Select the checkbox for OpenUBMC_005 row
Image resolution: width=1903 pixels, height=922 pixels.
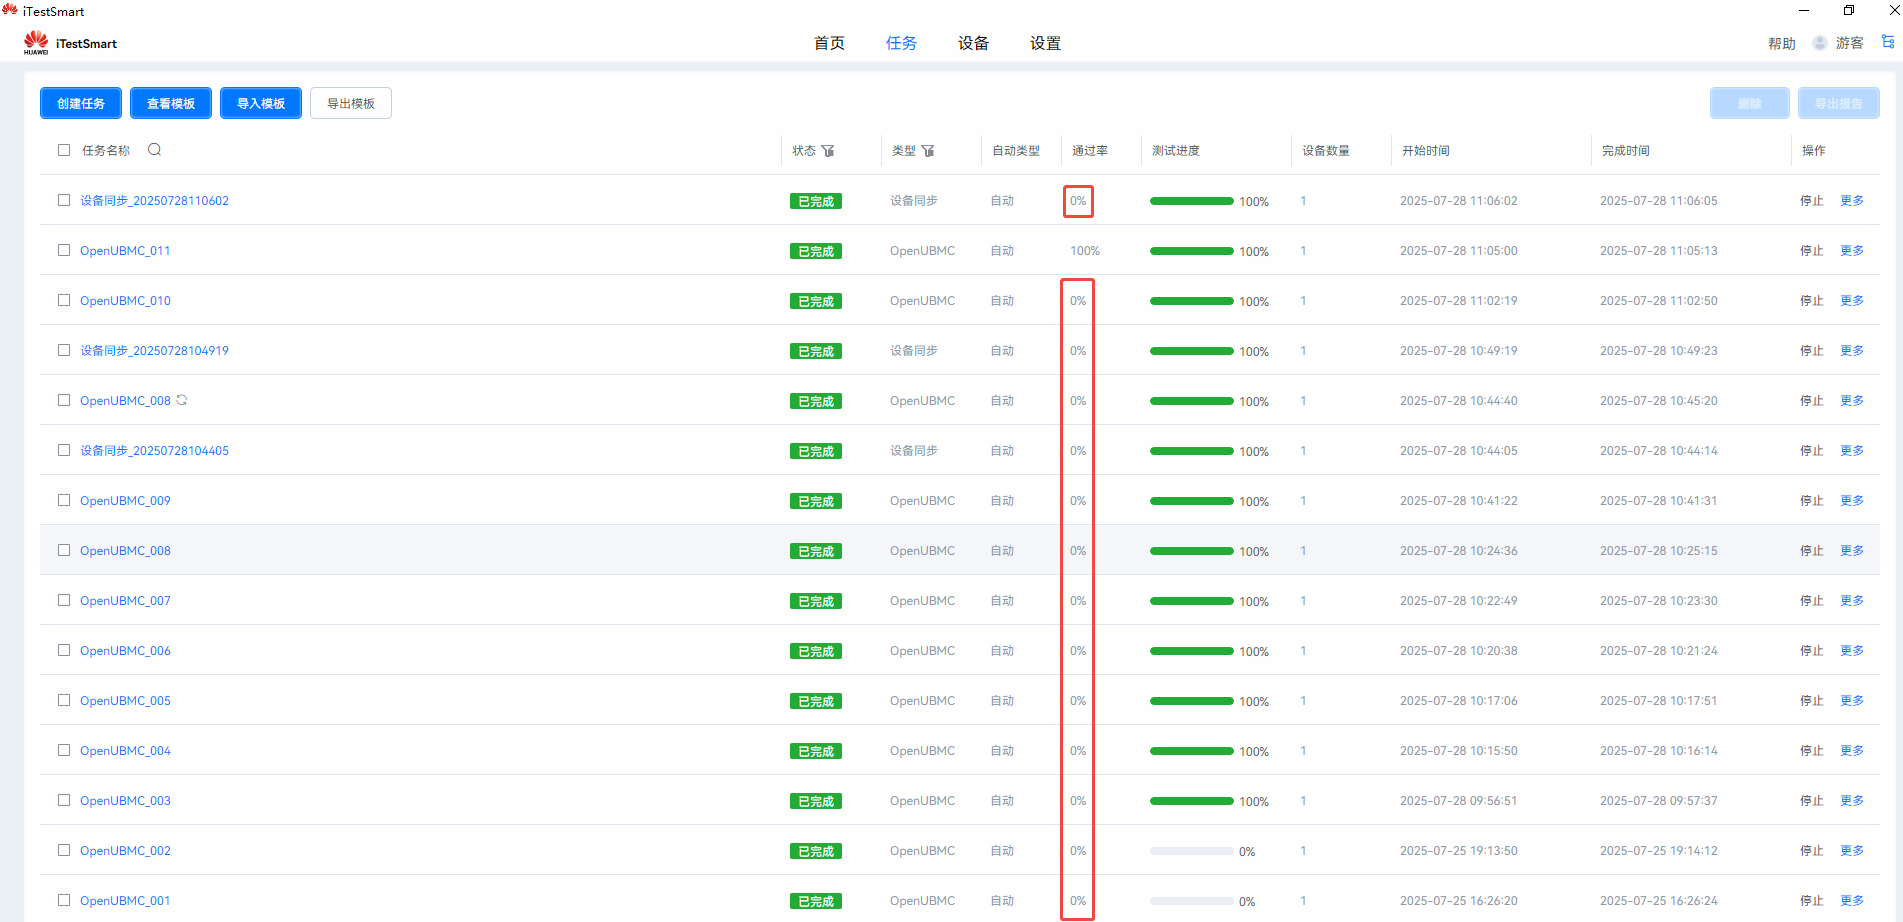point(64,700)
